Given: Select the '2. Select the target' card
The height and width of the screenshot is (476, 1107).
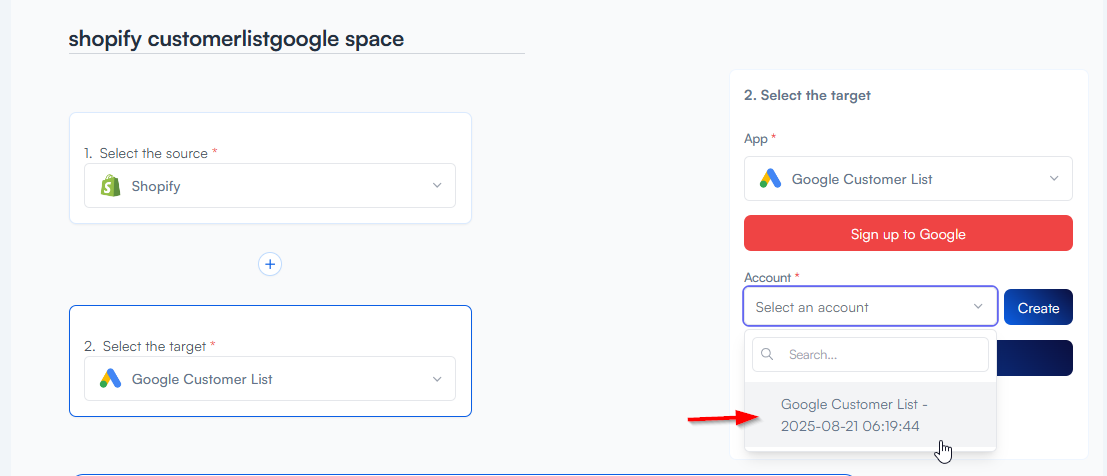Looking at the screenshot, I should (x=270, y=328).
